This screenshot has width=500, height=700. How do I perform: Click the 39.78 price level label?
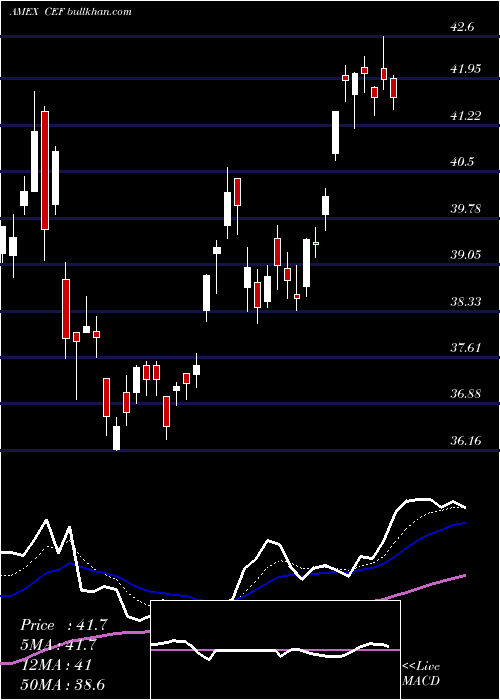pos(465,208)
